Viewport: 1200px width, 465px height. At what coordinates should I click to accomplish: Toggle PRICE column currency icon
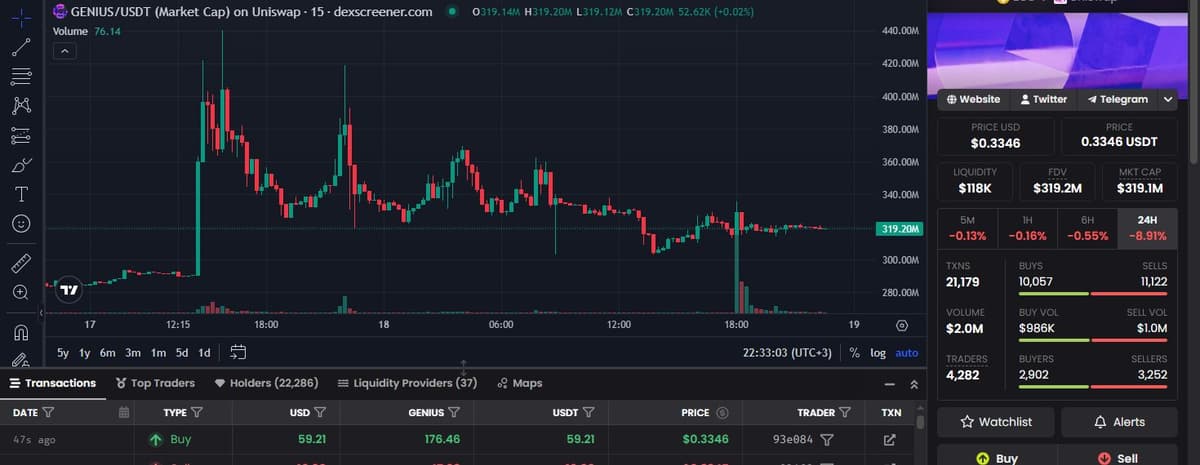[x=722, y=412]
